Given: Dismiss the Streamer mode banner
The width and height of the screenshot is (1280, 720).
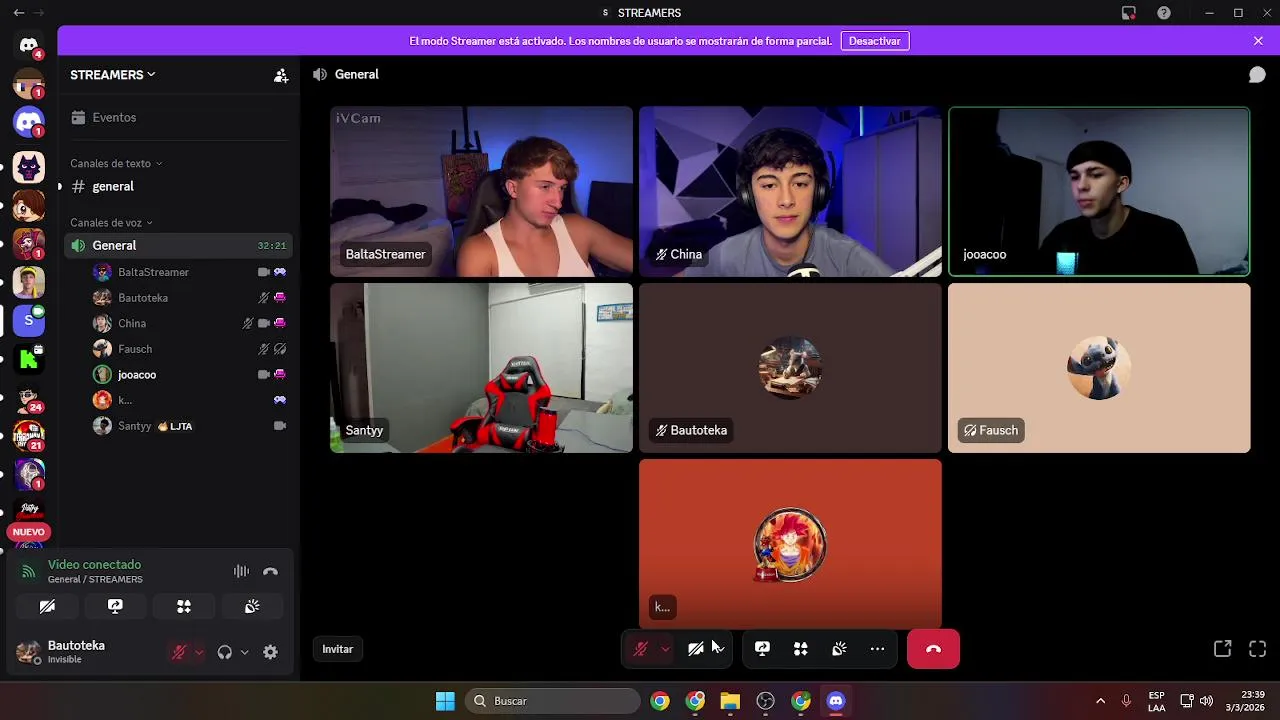Looking at the screenshot, I should click(x=1258, y=41).
